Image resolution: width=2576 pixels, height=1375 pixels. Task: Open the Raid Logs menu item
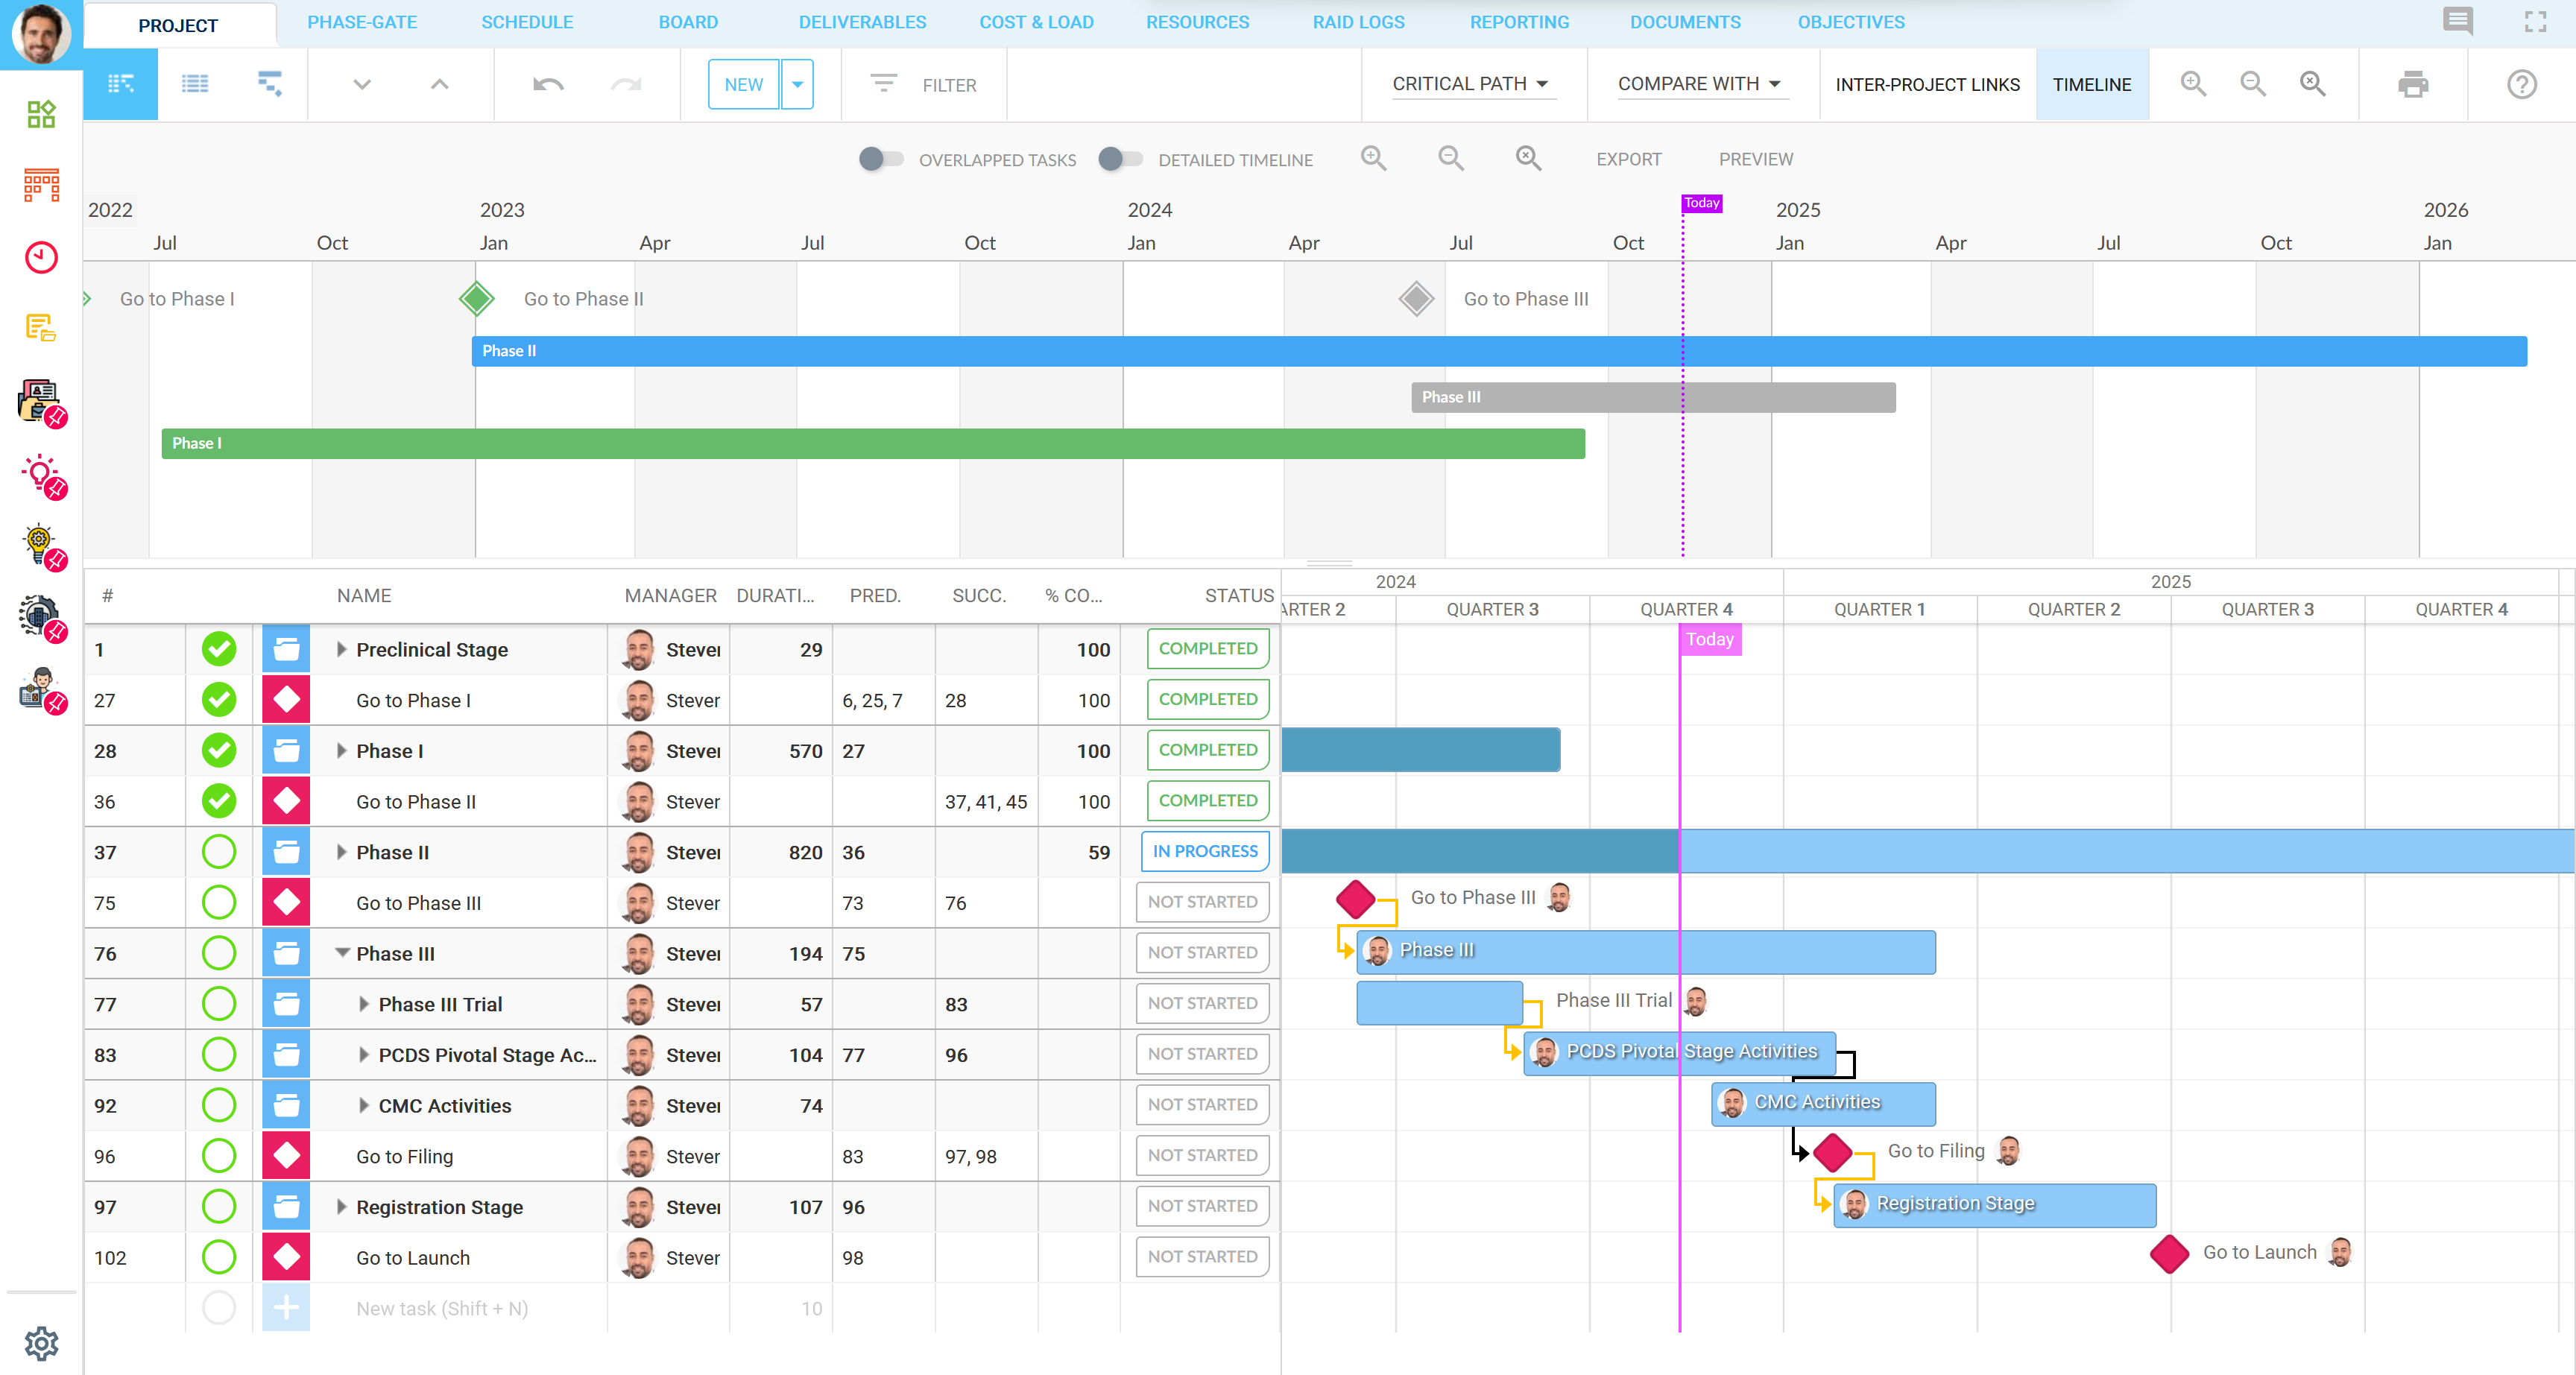pyautogui.click(x=1358, y=22)
